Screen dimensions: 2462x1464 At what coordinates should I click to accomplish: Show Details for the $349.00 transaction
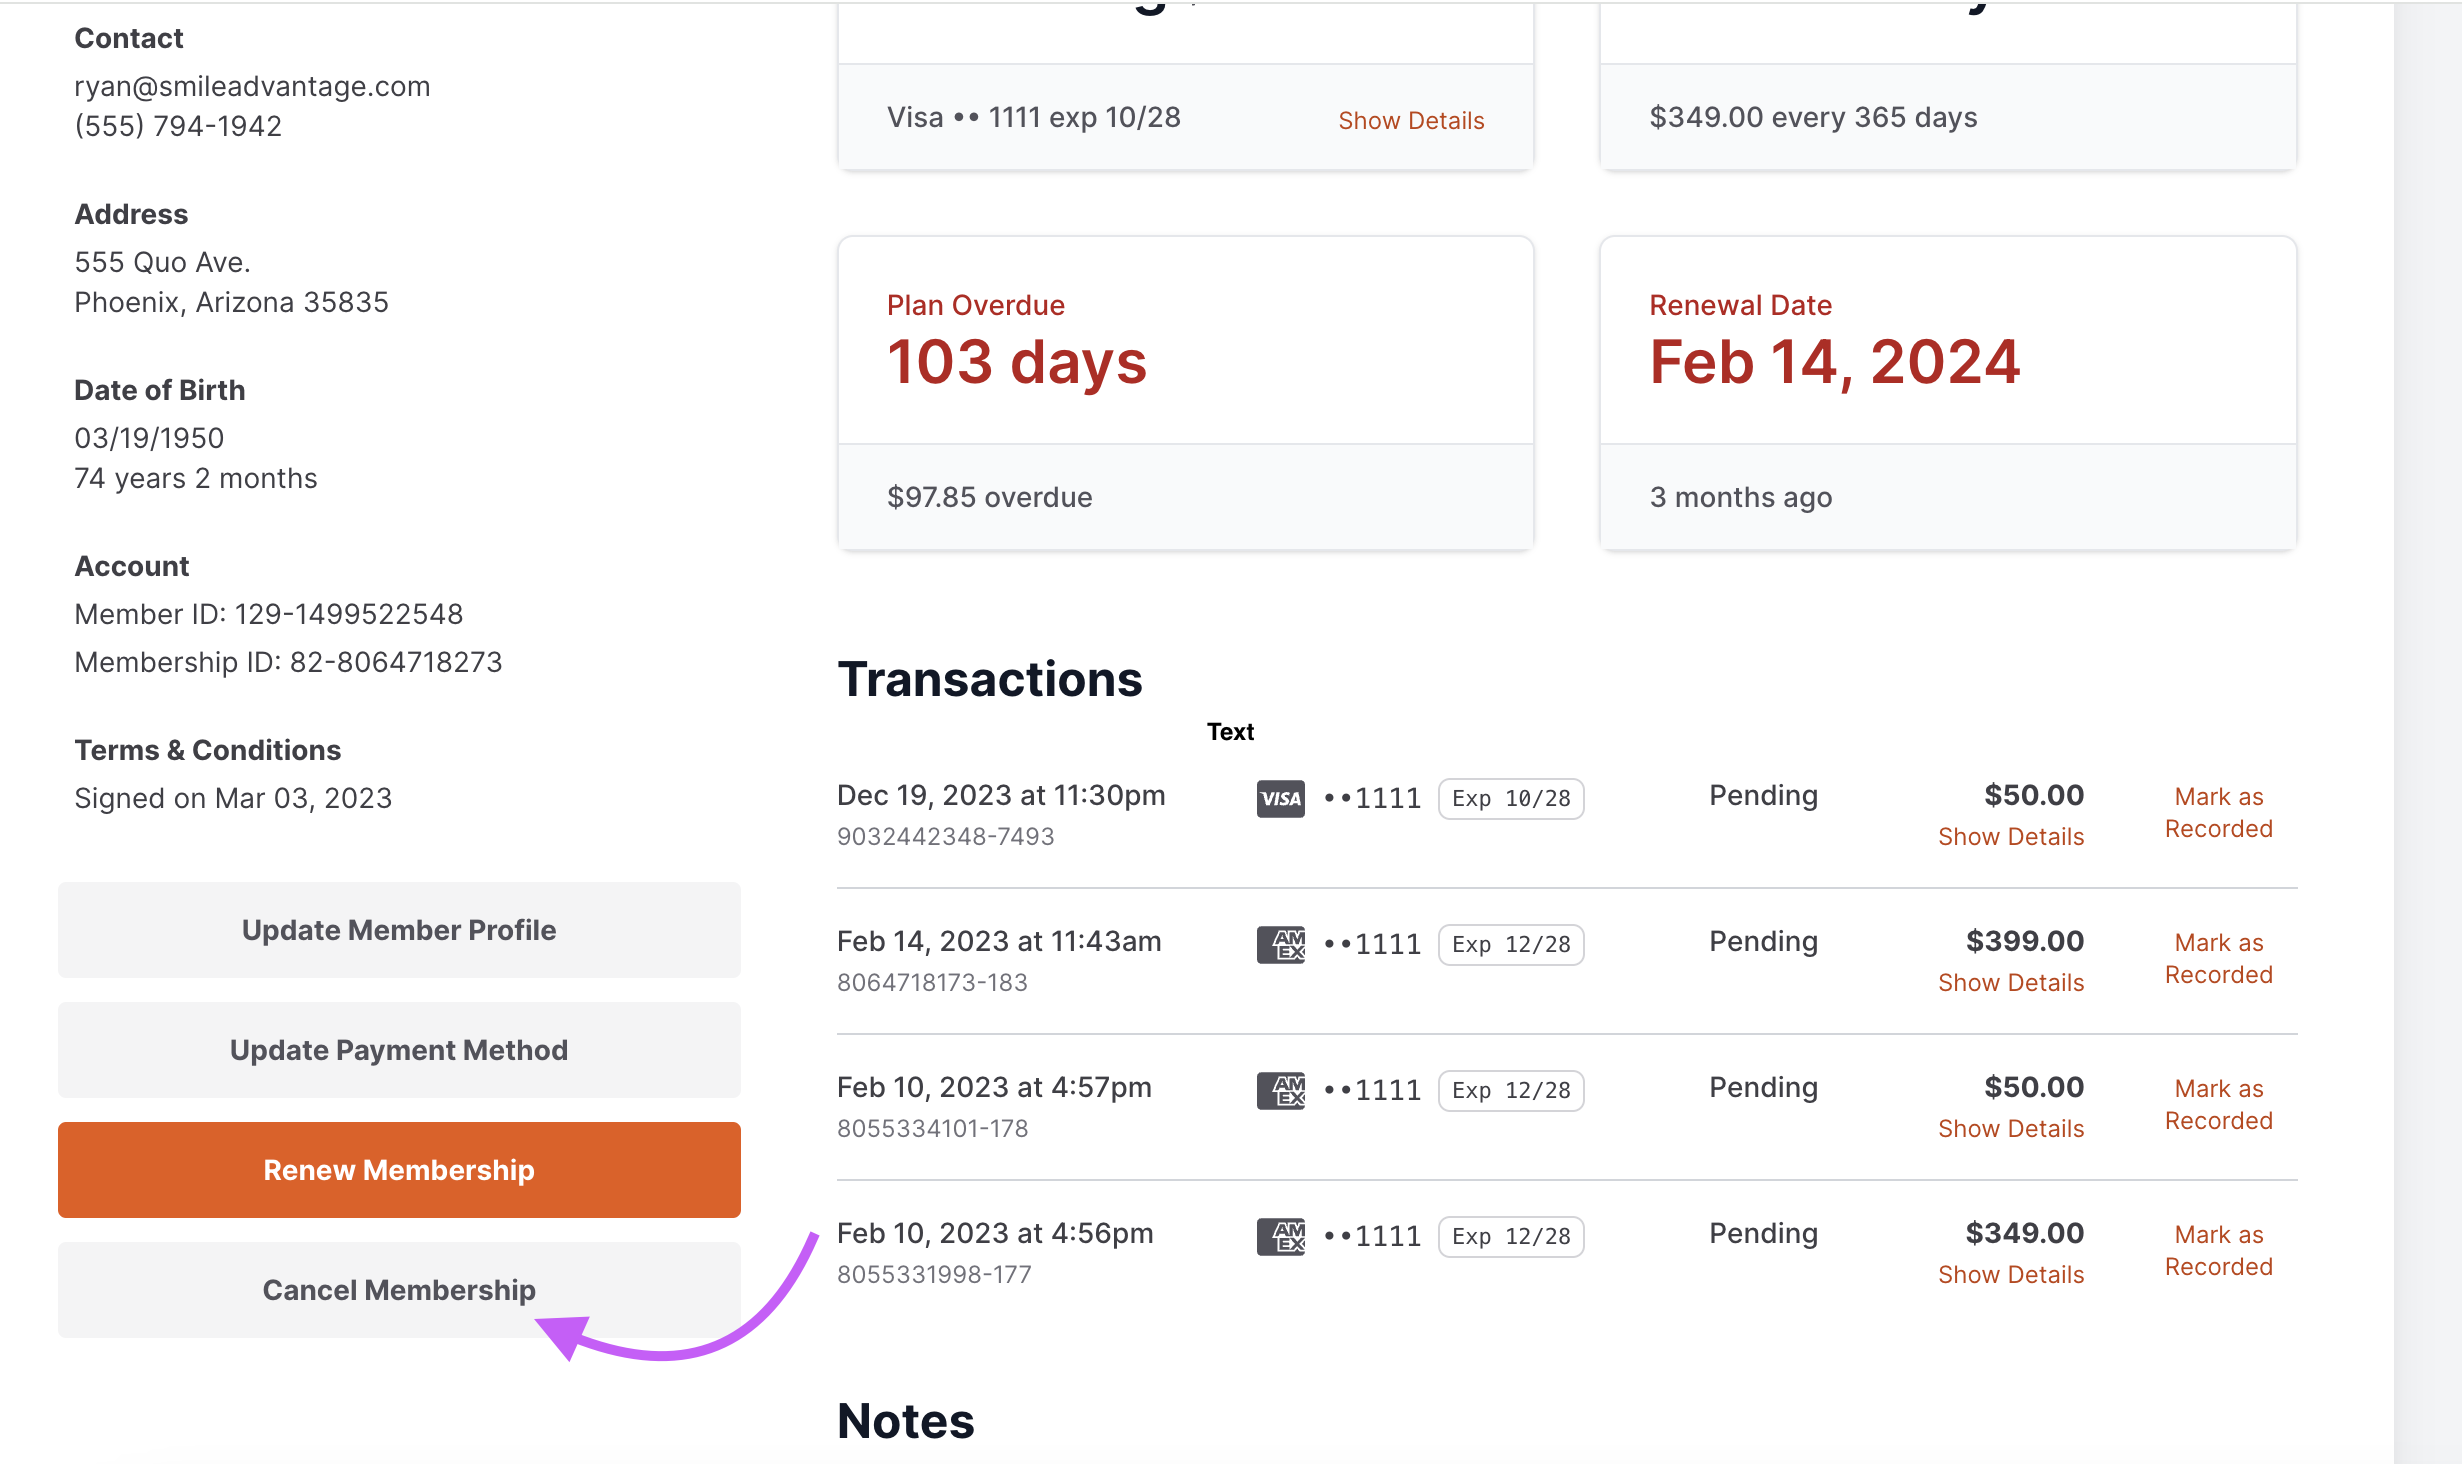coord(2011,1274)
